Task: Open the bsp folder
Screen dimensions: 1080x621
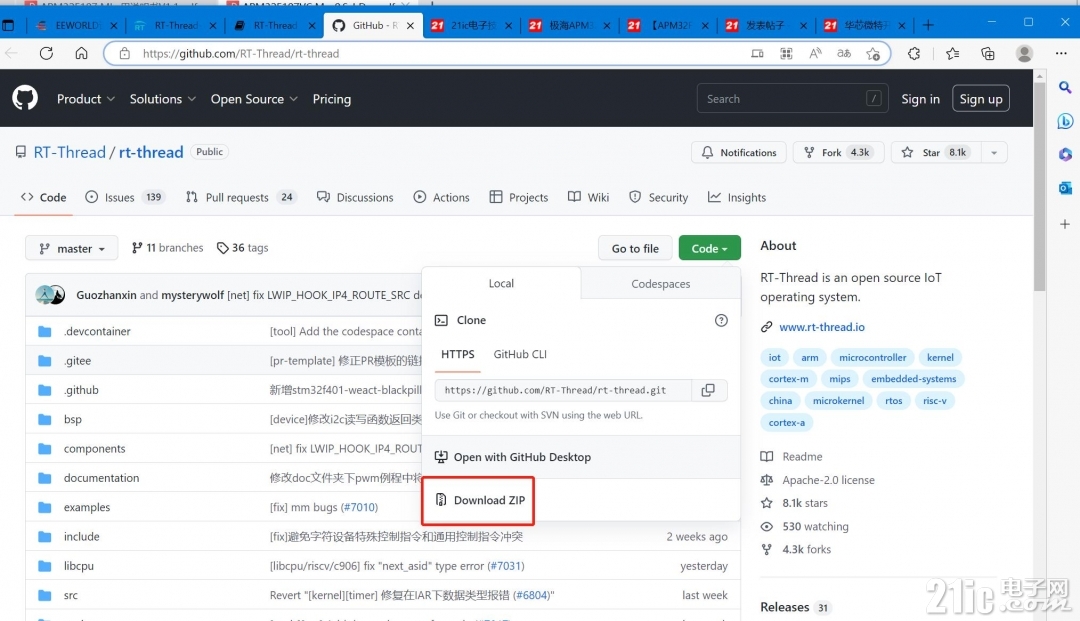Action: (x=72, y=419)
